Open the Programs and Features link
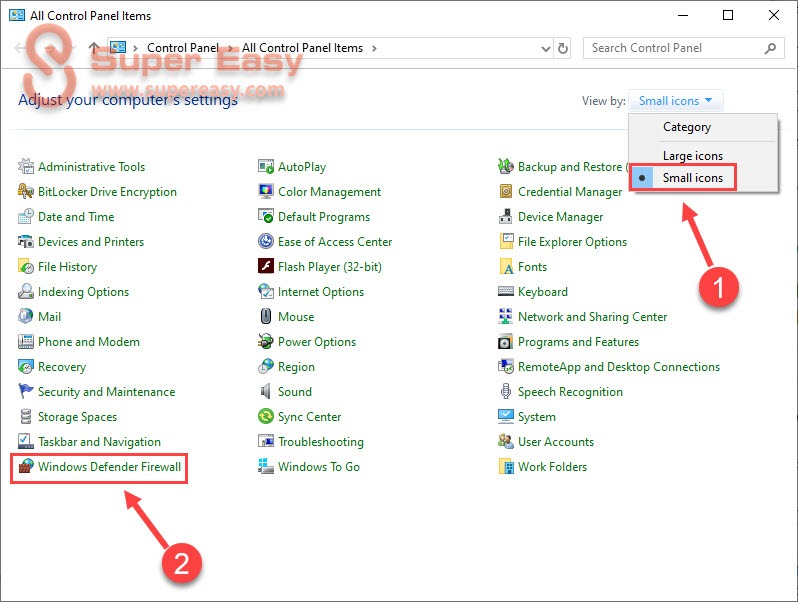798x602 pixels. [578, 341]
